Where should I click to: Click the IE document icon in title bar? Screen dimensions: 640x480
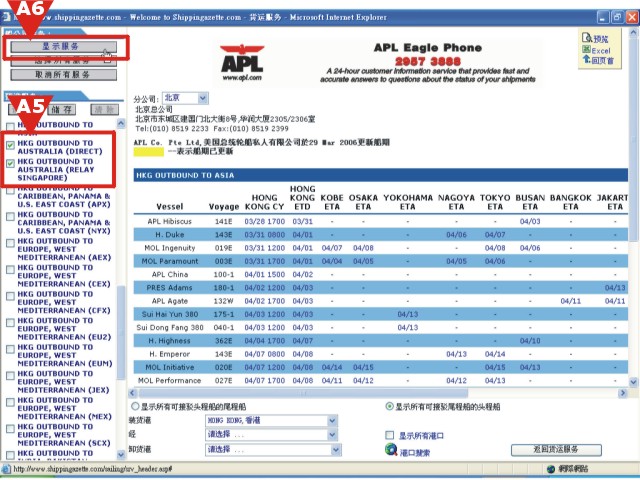[6, 18]
